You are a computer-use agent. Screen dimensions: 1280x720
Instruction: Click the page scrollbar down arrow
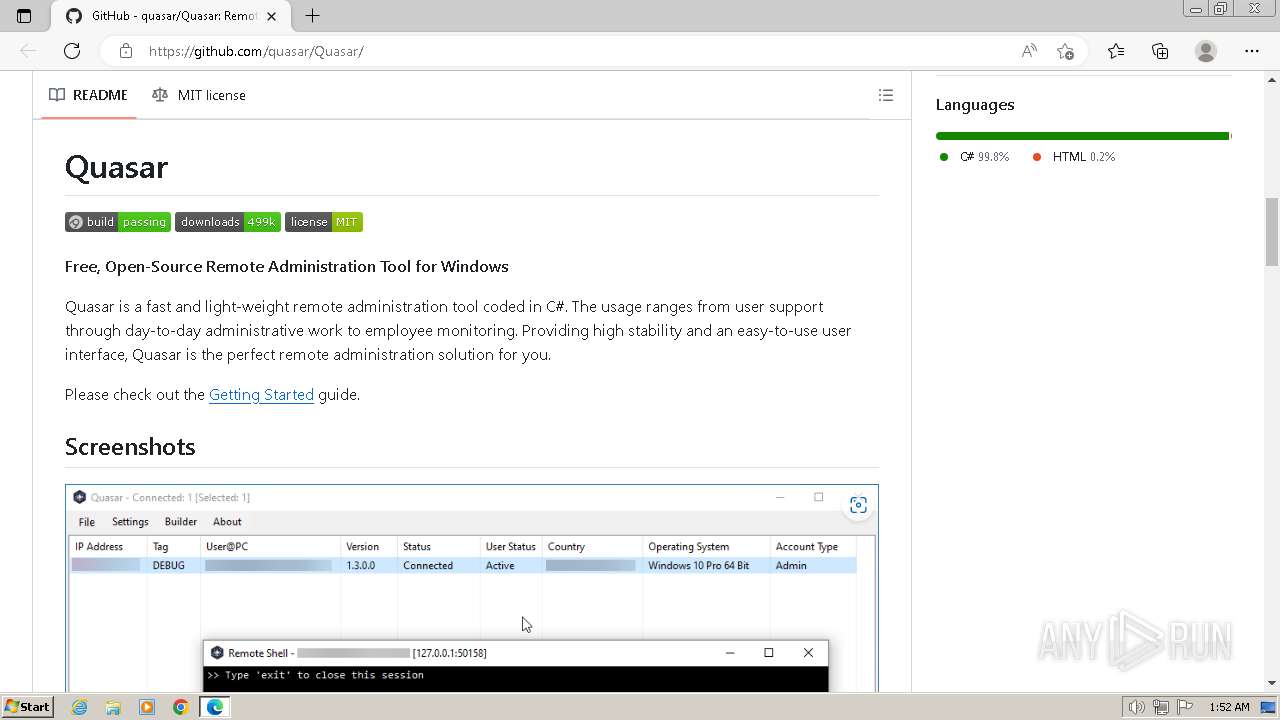click(1272, 683)
